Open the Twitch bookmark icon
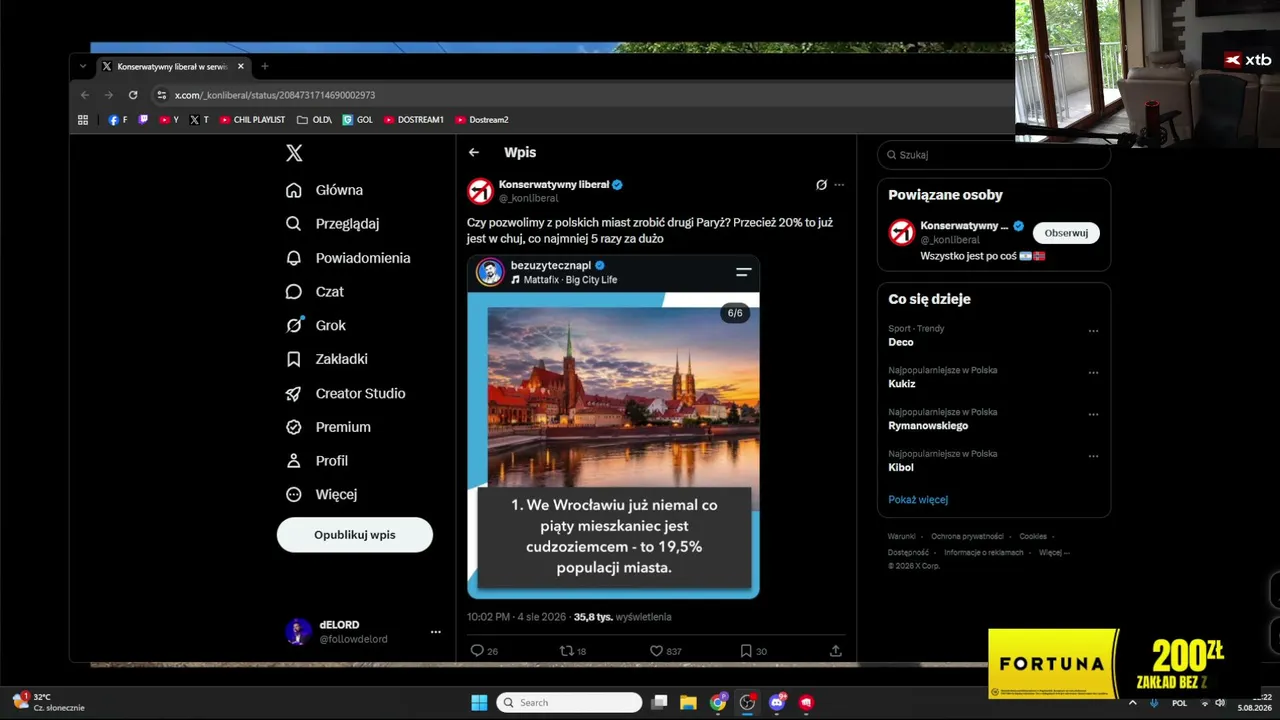This screenshot has width=1280, height=720. click(x=144, y=120)
